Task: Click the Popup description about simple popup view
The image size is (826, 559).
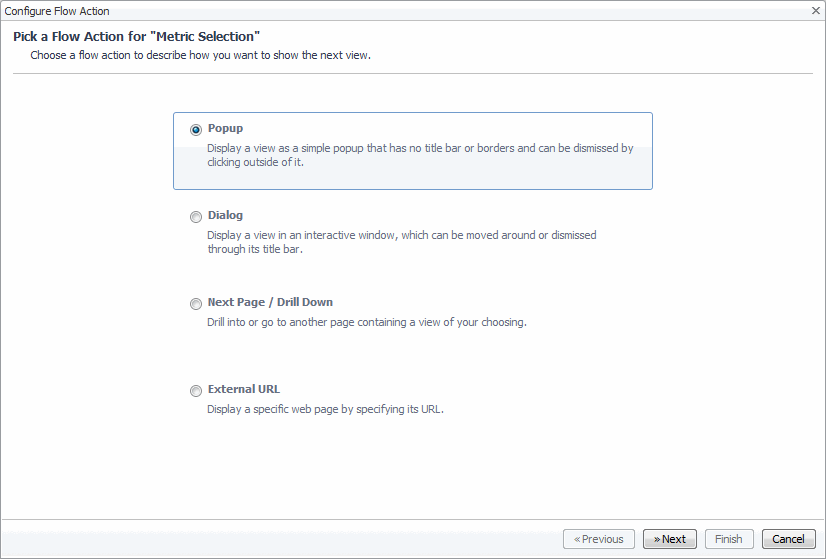Action: click(x=420, y=155)
